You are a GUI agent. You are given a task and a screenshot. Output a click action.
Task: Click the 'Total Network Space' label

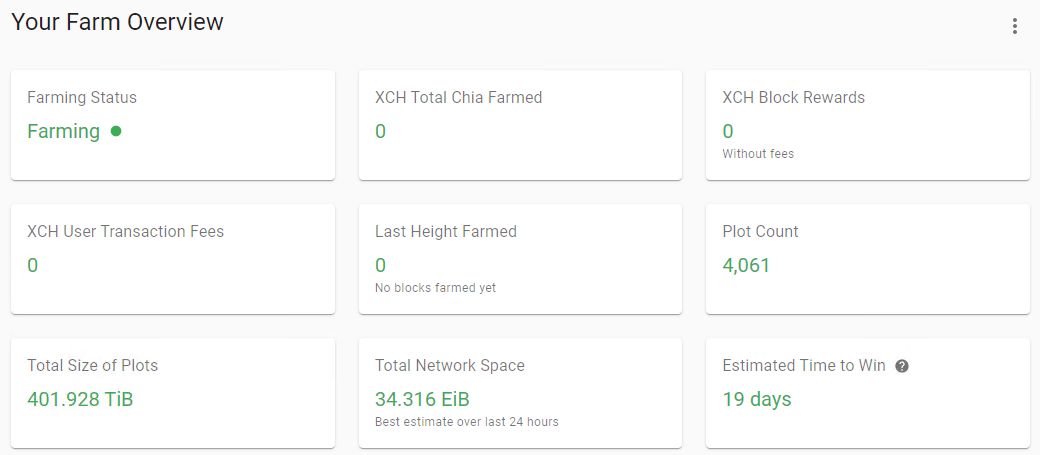(x=449, y=366)
